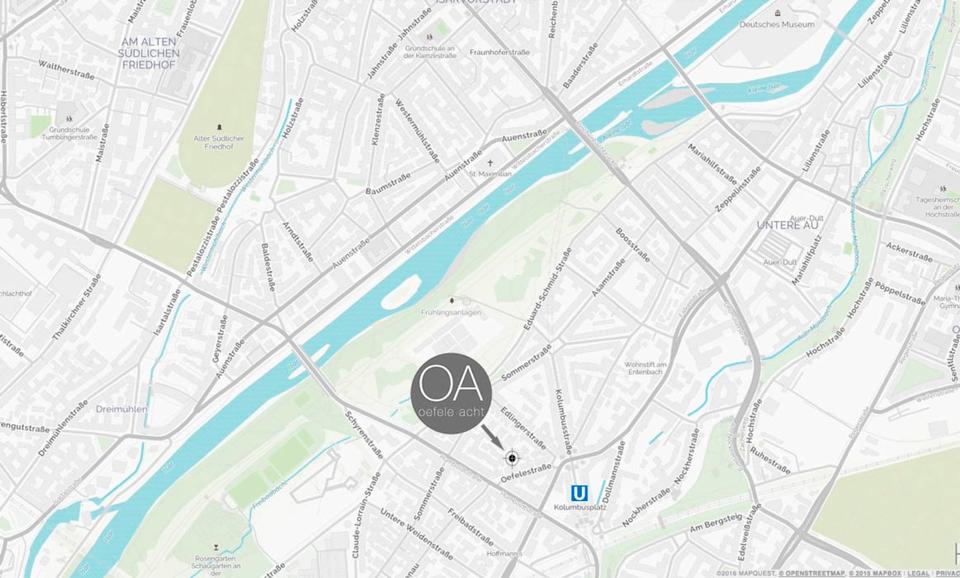
Task: Select the Tagesheimschule an der Hochstraße icon
Action: pyautogui.click(x=943, y=189)
